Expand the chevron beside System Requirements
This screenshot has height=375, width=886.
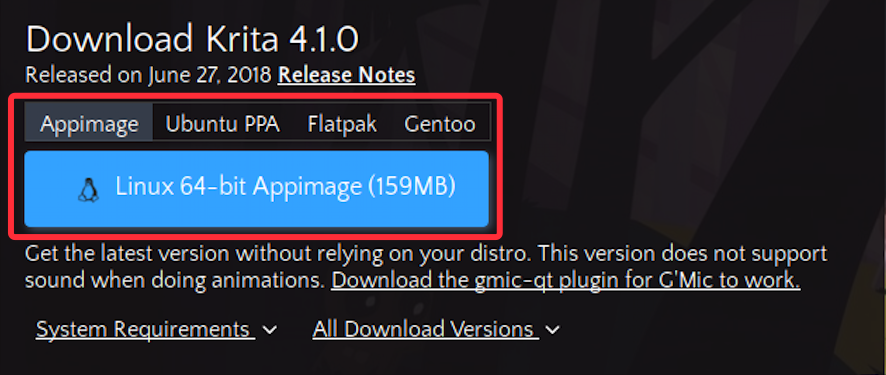tap(271, 330)
